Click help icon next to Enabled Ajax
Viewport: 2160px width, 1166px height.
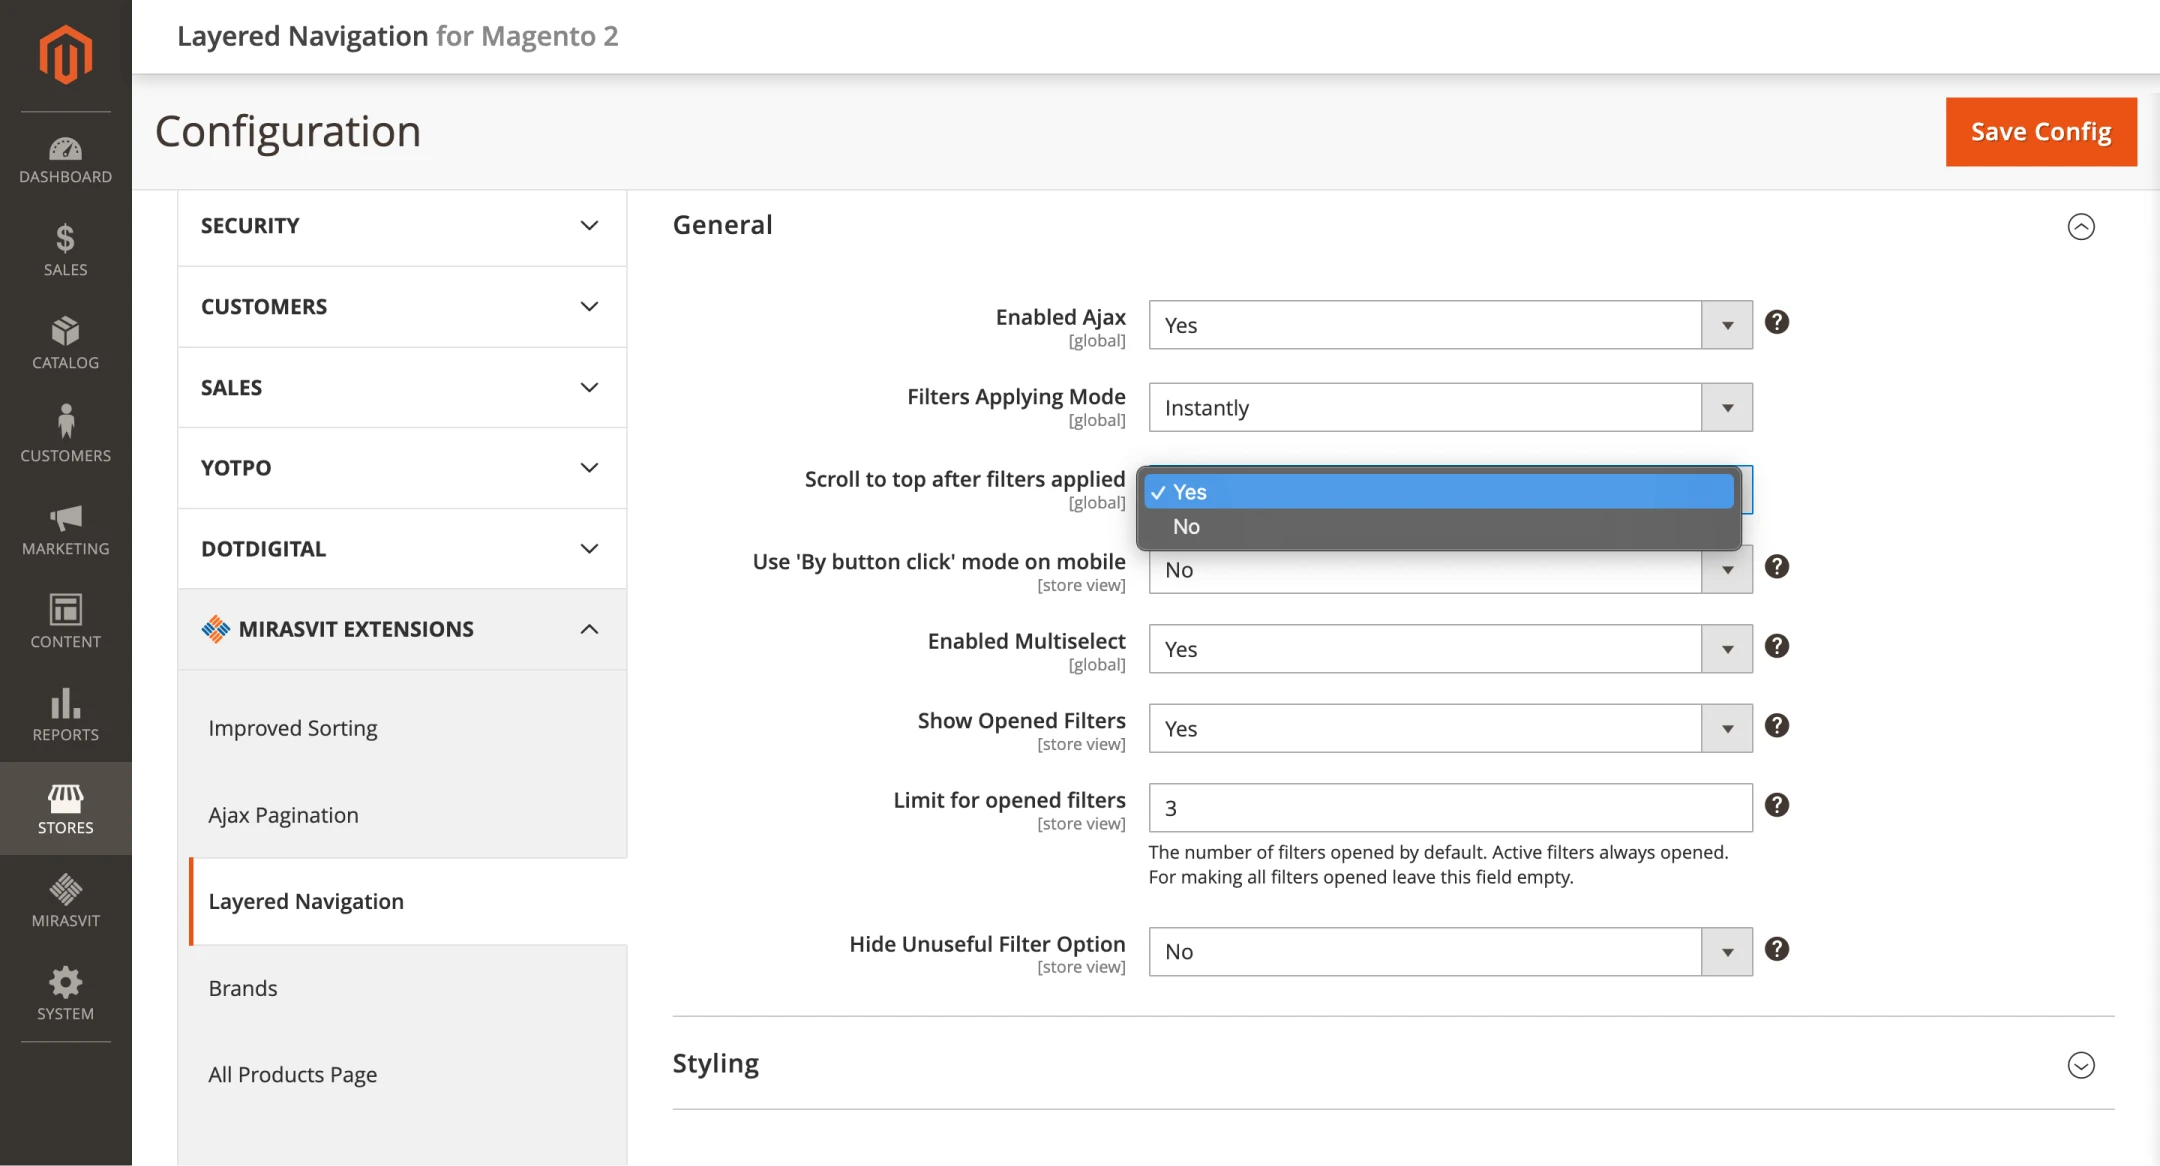tap(1776, 322)
